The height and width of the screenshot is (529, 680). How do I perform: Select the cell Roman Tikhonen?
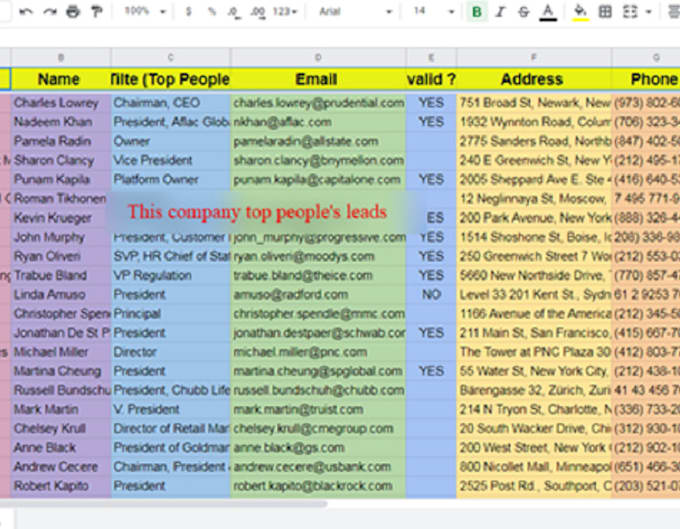pyautogui.click(x=61, y=199)
